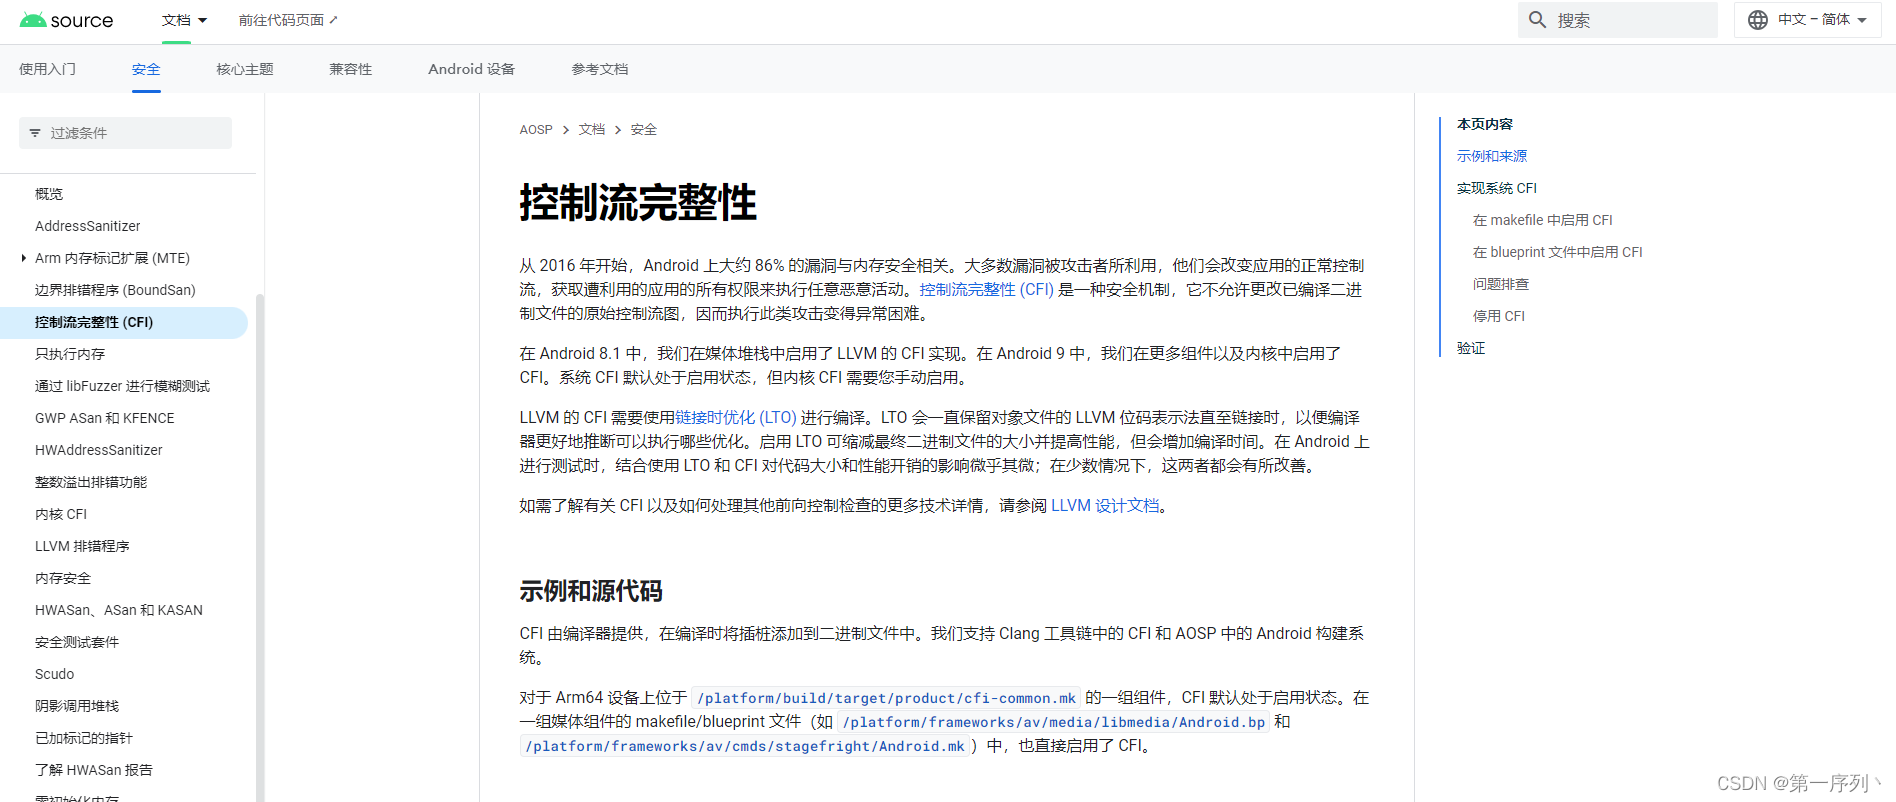Open 通过 libFuzzer 进行模糊测试 item

[122, 386]
